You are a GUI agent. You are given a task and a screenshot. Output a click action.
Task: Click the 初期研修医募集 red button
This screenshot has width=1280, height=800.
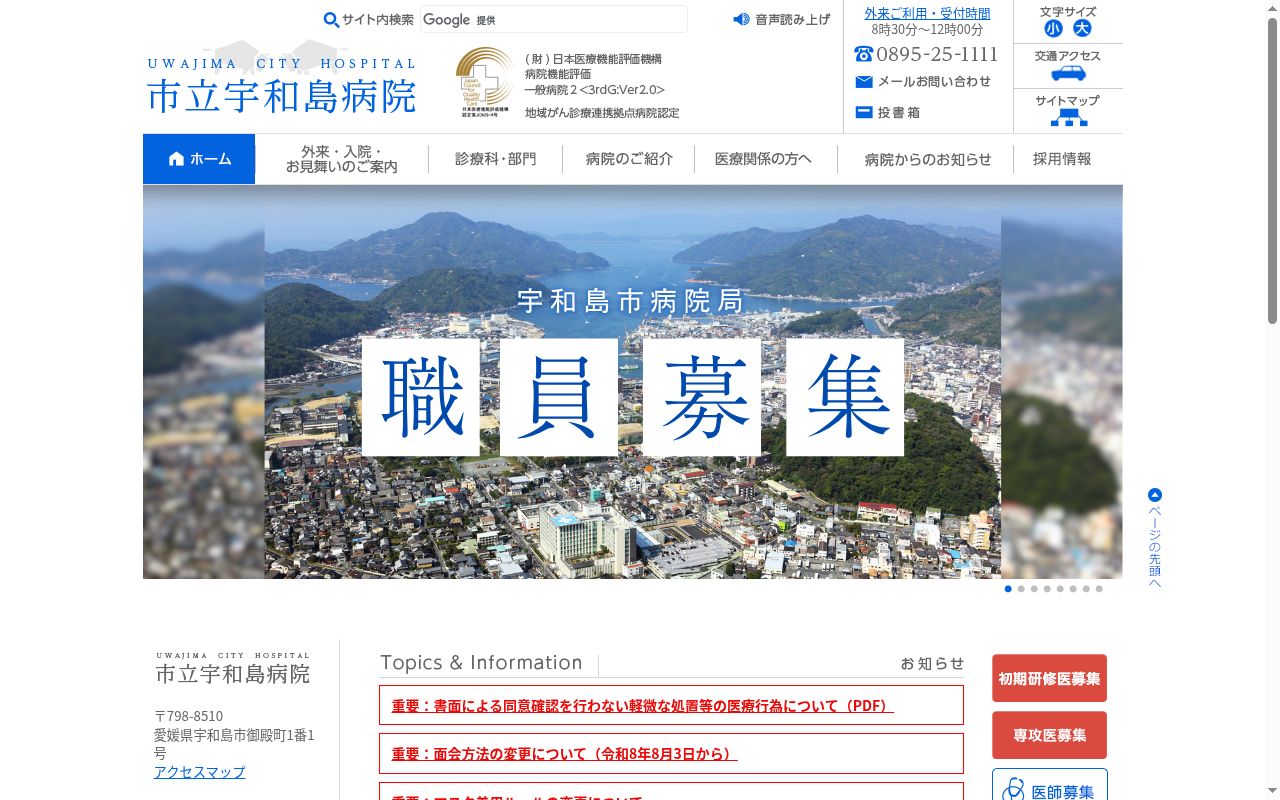(x=1049, y=678)
